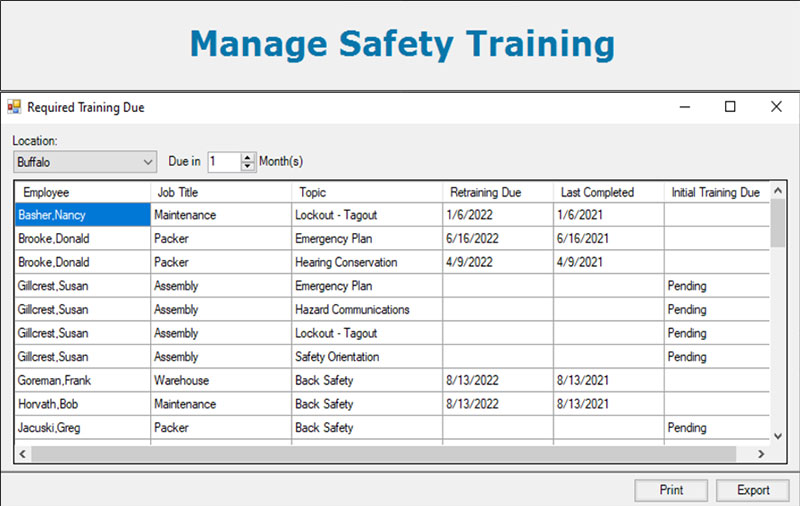This screenshot has height=506, width=800.
Task: Maximize the Required Training Due window
Action: click(x=730, y=107)
